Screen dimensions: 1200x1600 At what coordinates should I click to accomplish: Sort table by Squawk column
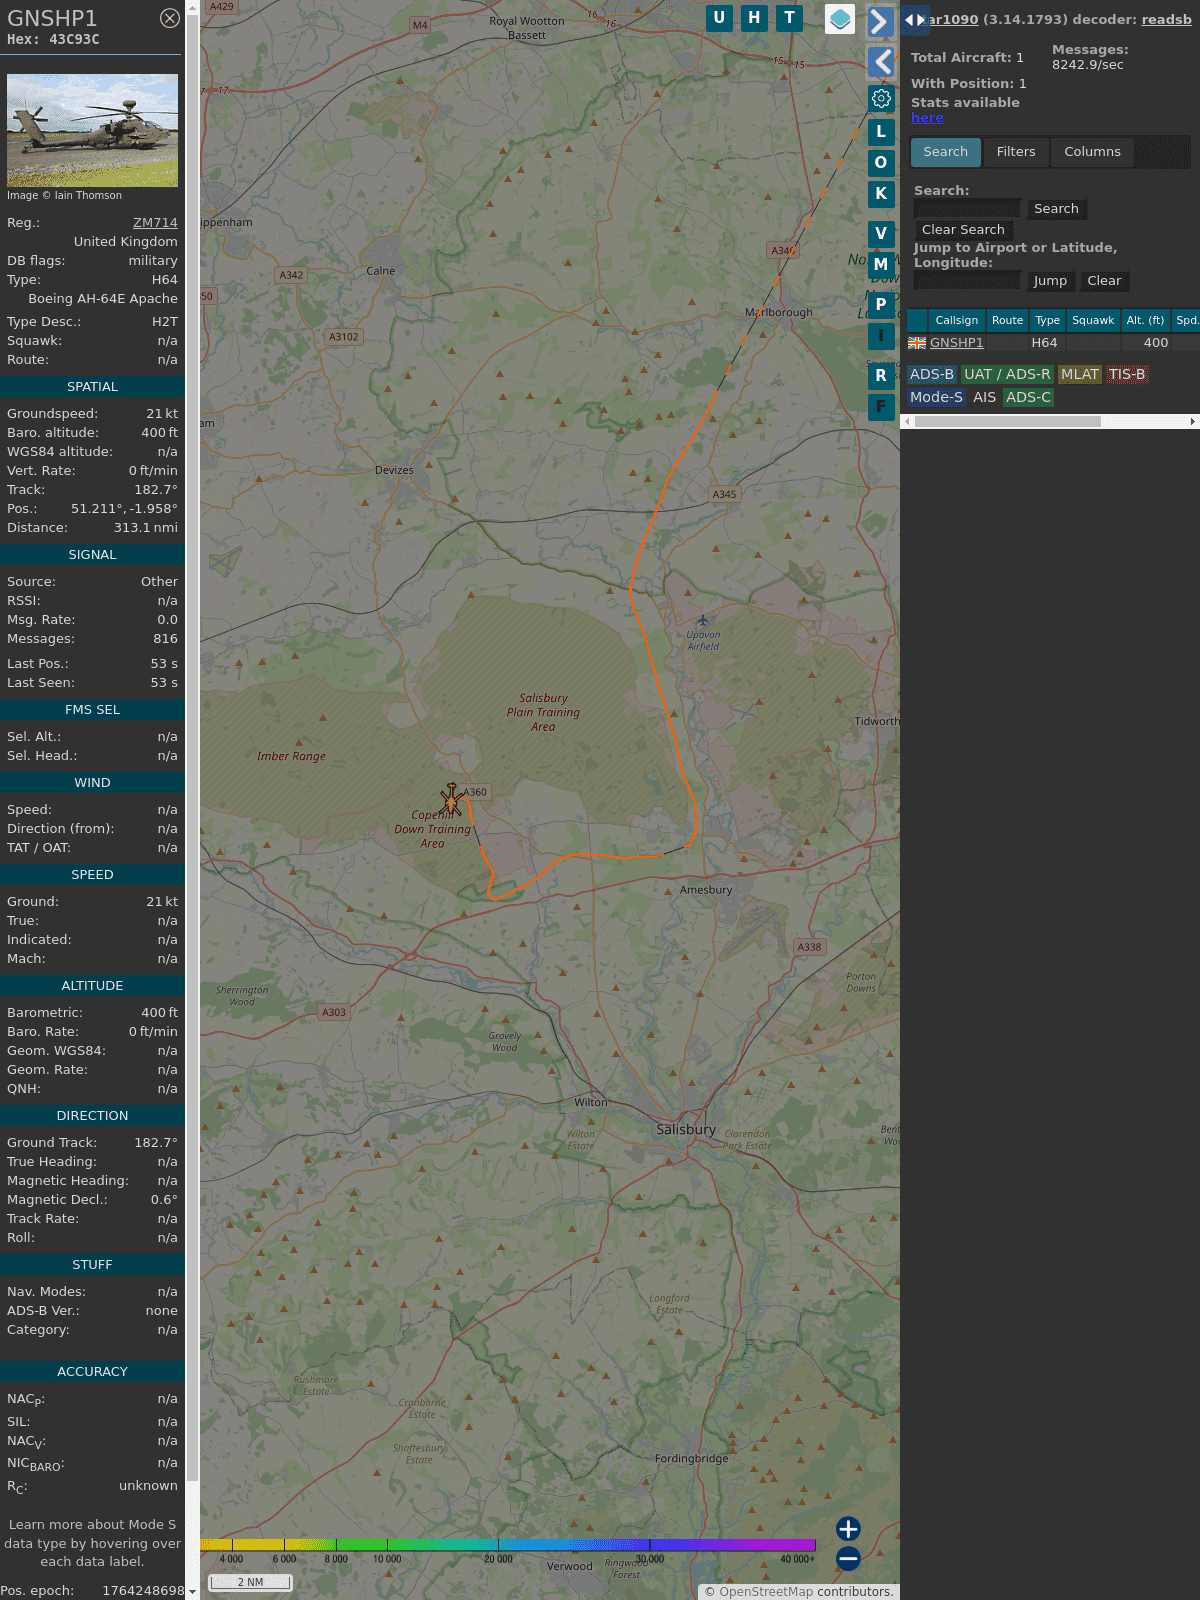(x=1093, y=320)
